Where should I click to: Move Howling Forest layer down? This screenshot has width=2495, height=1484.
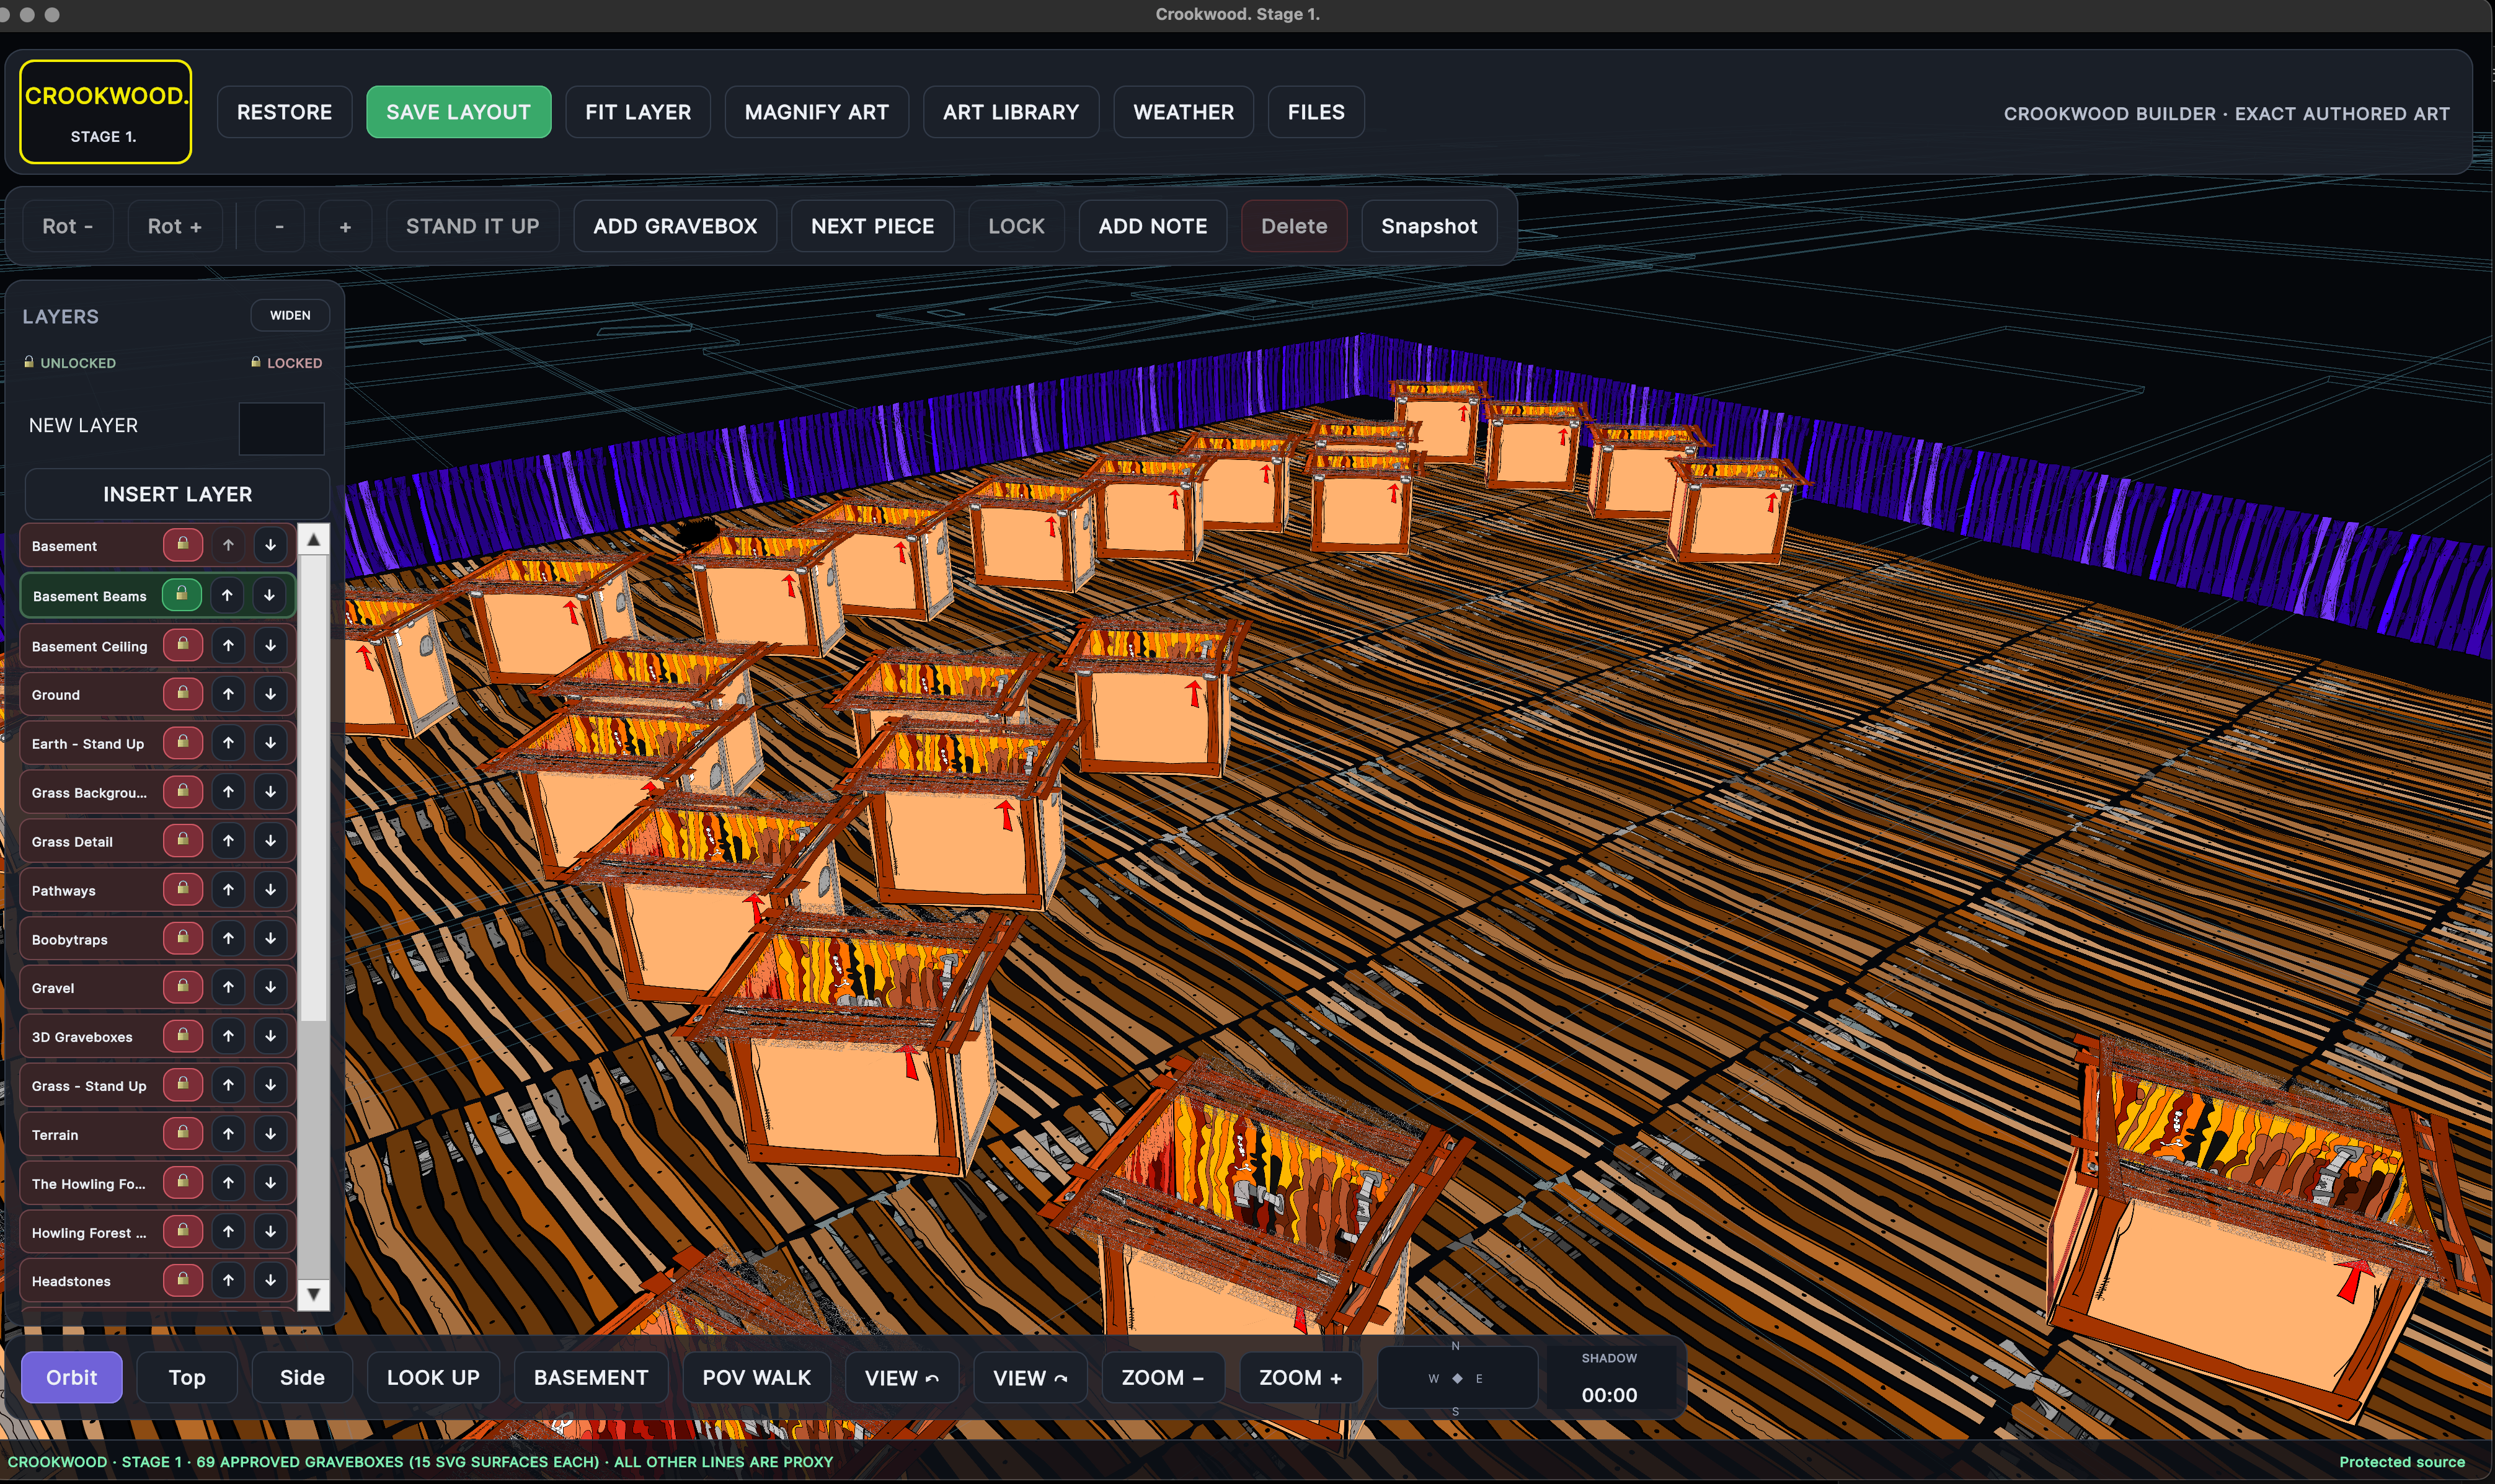(270, 1232)
